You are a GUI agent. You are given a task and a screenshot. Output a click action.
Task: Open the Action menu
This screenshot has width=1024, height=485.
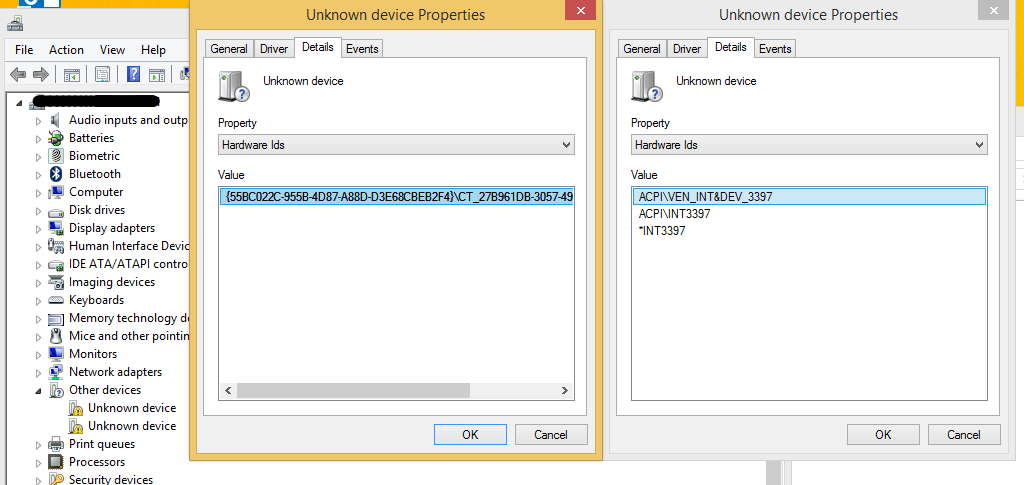66,50
